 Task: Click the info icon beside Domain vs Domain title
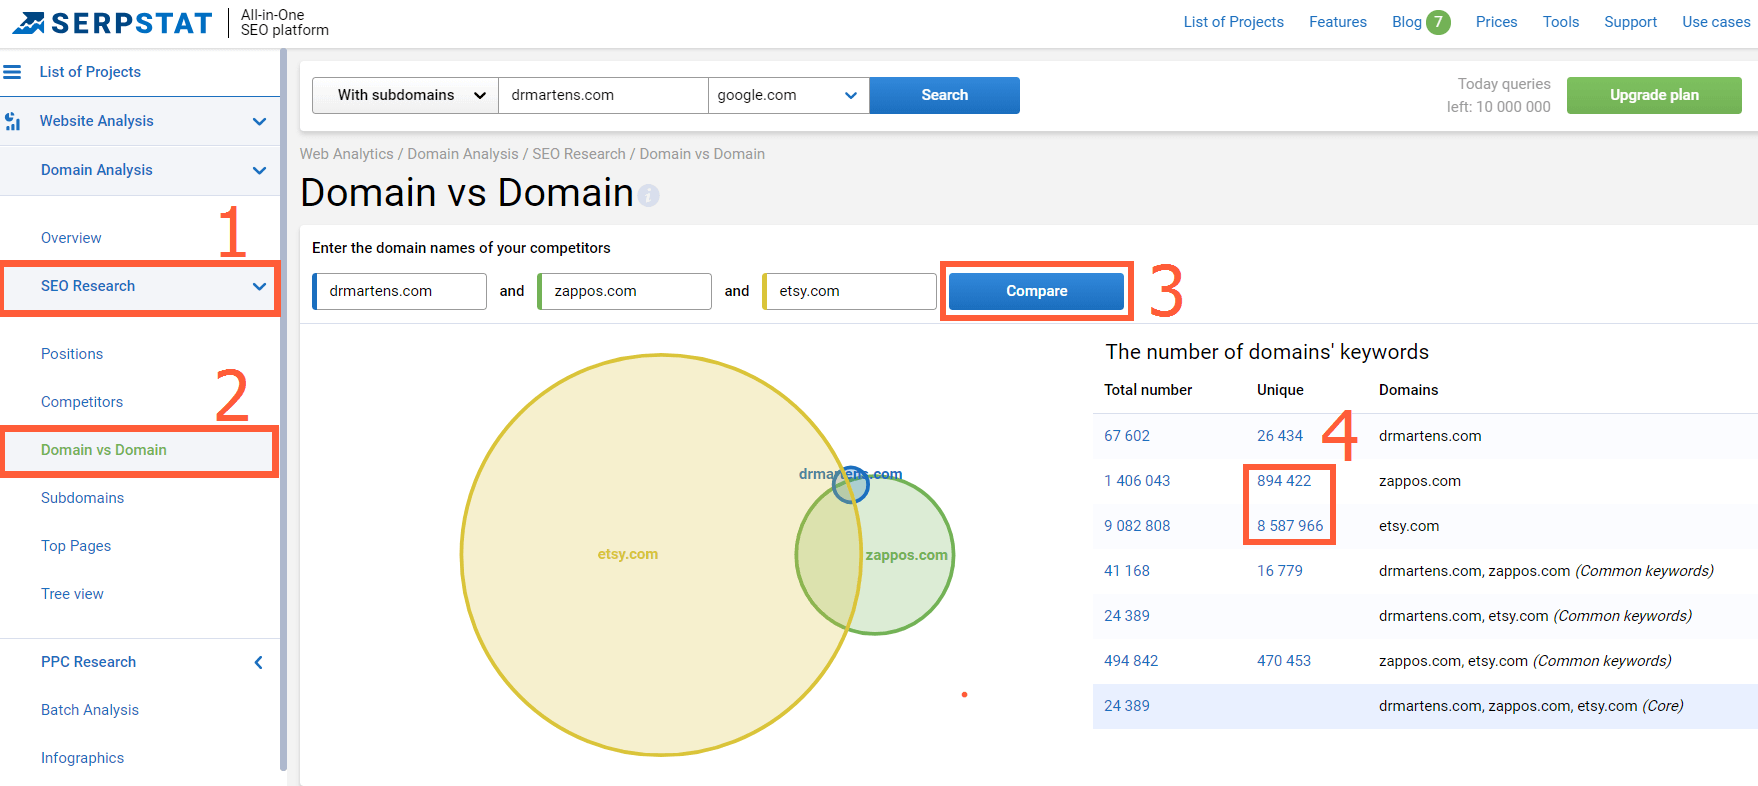click(x=649, y=195)
